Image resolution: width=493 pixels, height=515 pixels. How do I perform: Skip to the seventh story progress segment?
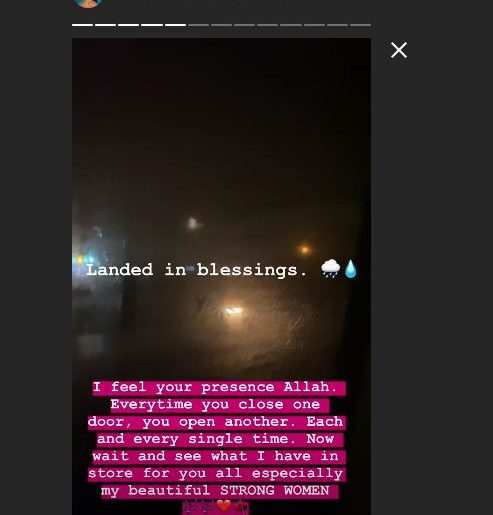221,25
